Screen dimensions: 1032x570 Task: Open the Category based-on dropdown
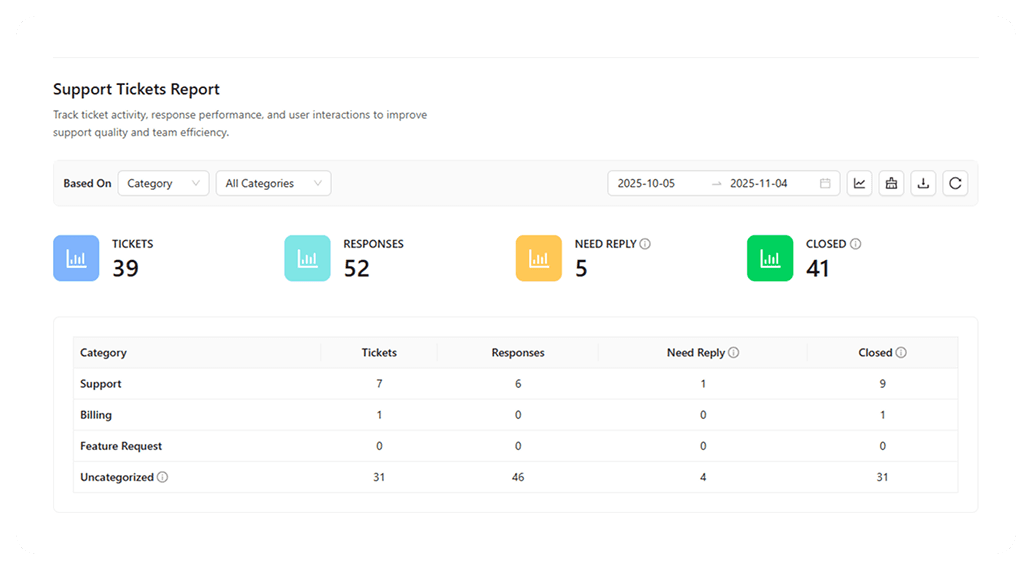163,183
